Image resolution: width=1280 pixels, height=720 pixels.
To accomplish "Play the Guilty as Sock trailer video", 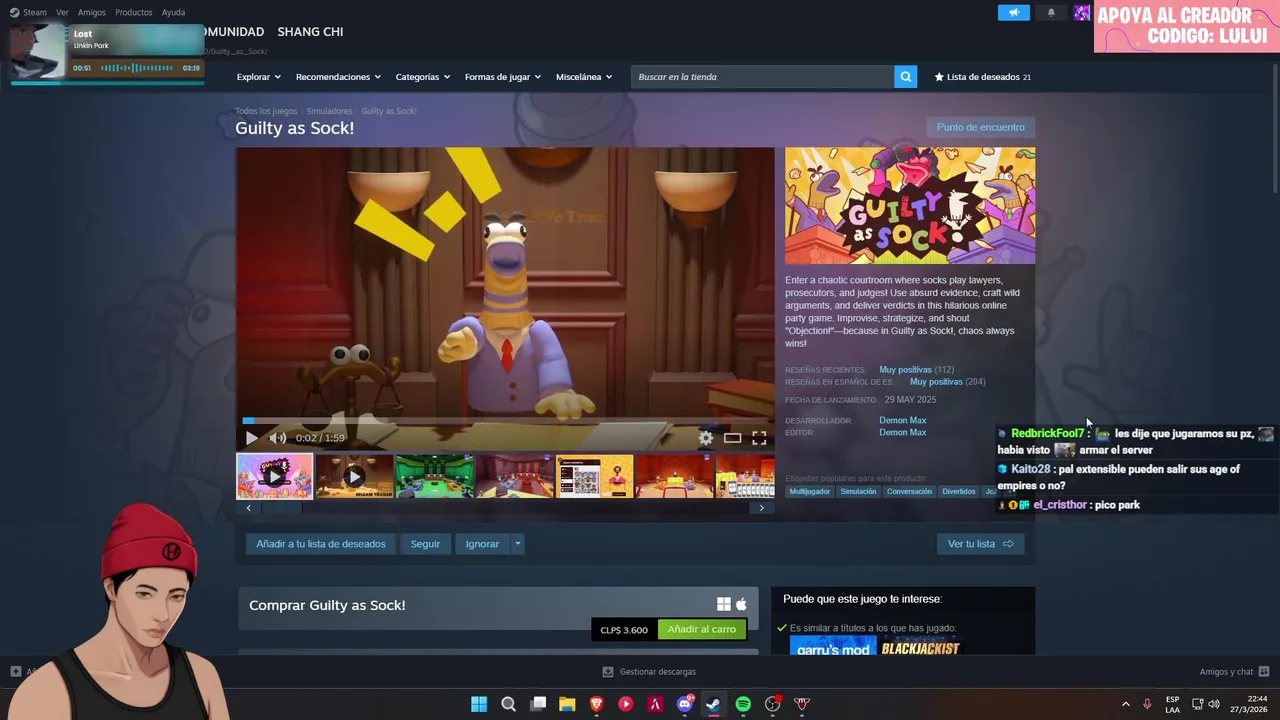I will tap(252, 438).
